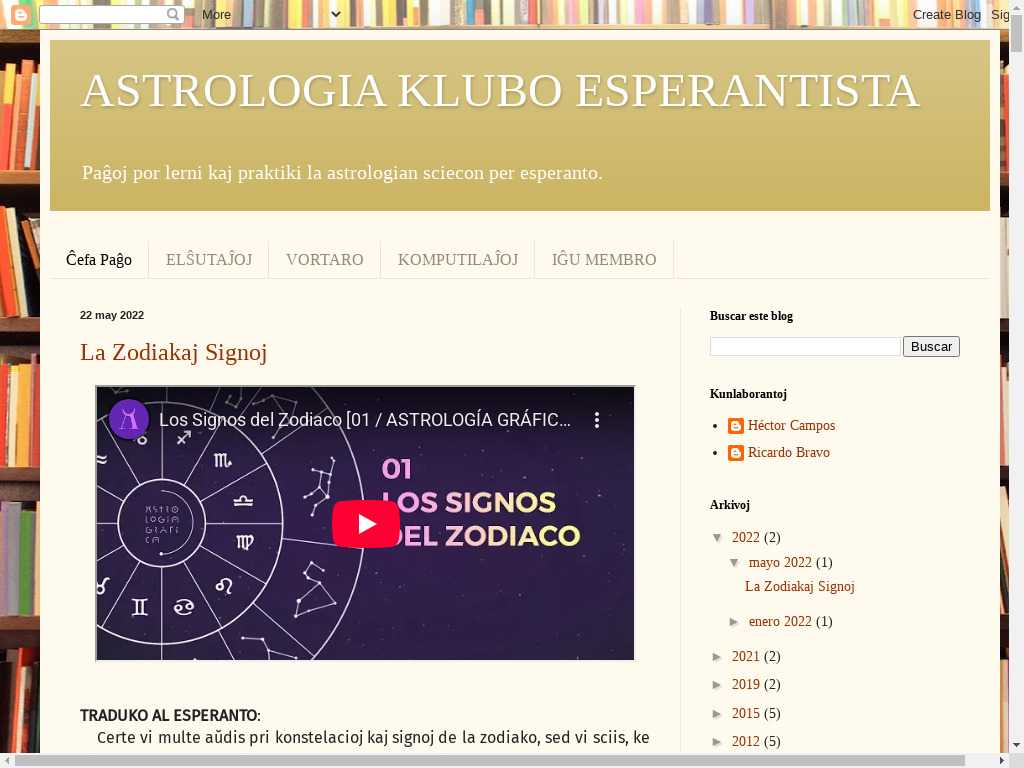Expand the enero 2022 archive month
Screen dimensions: 1024x768
pyautogui.click(x=735, y=622)
